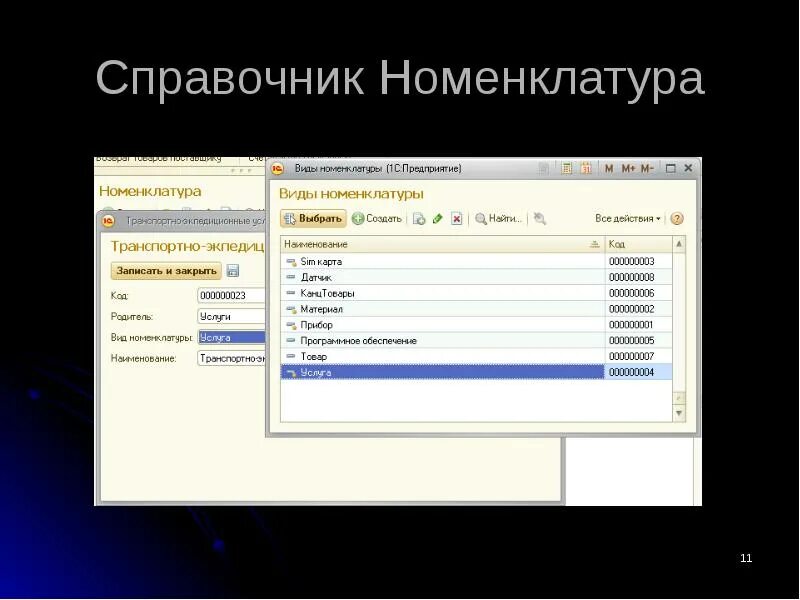Click Вид номенклатуры field Услуга
Image resolution: width=800 pixels, height=600 pixels.
[232, 337]
